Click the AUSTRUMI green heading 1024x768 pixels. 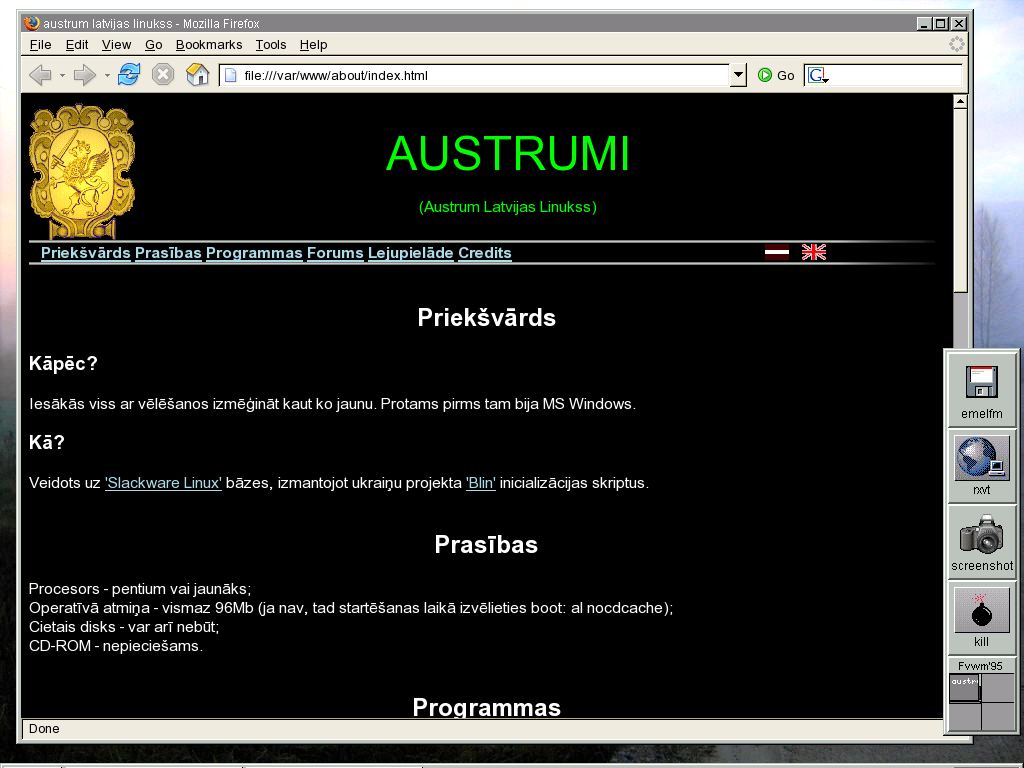[x=508, y=154]
